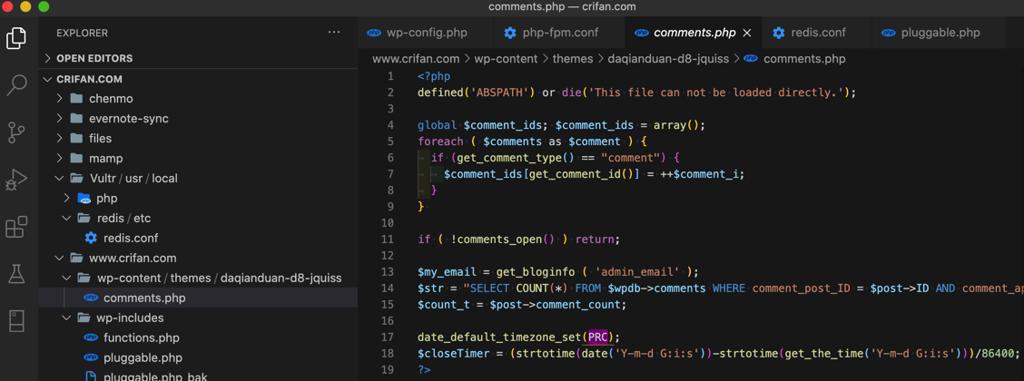
Task: Click comments.php in the breadcrumb
Action: click(804, 59)
